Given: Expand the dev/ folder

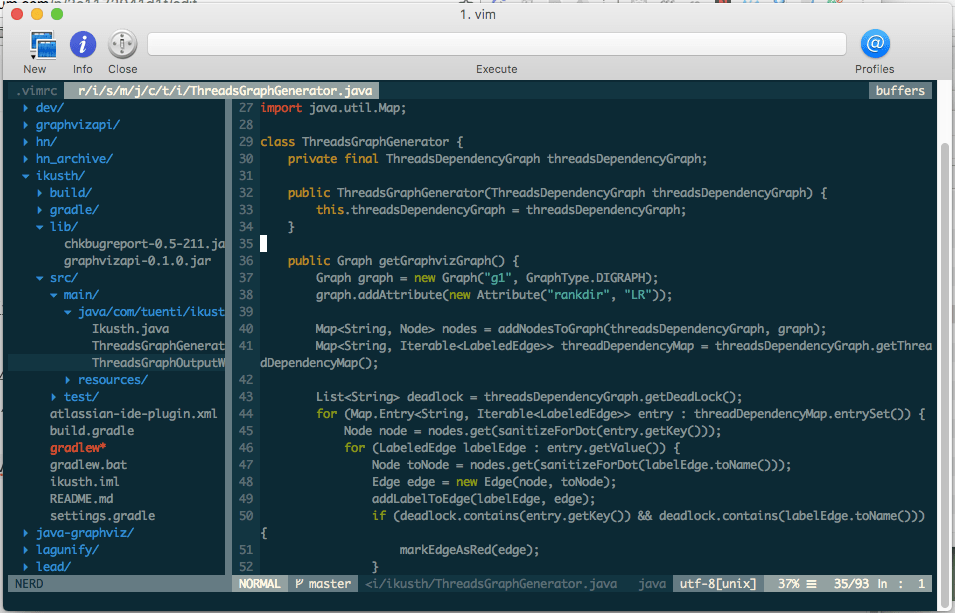Looking at the screenshot, I should (x=49, y=108).
